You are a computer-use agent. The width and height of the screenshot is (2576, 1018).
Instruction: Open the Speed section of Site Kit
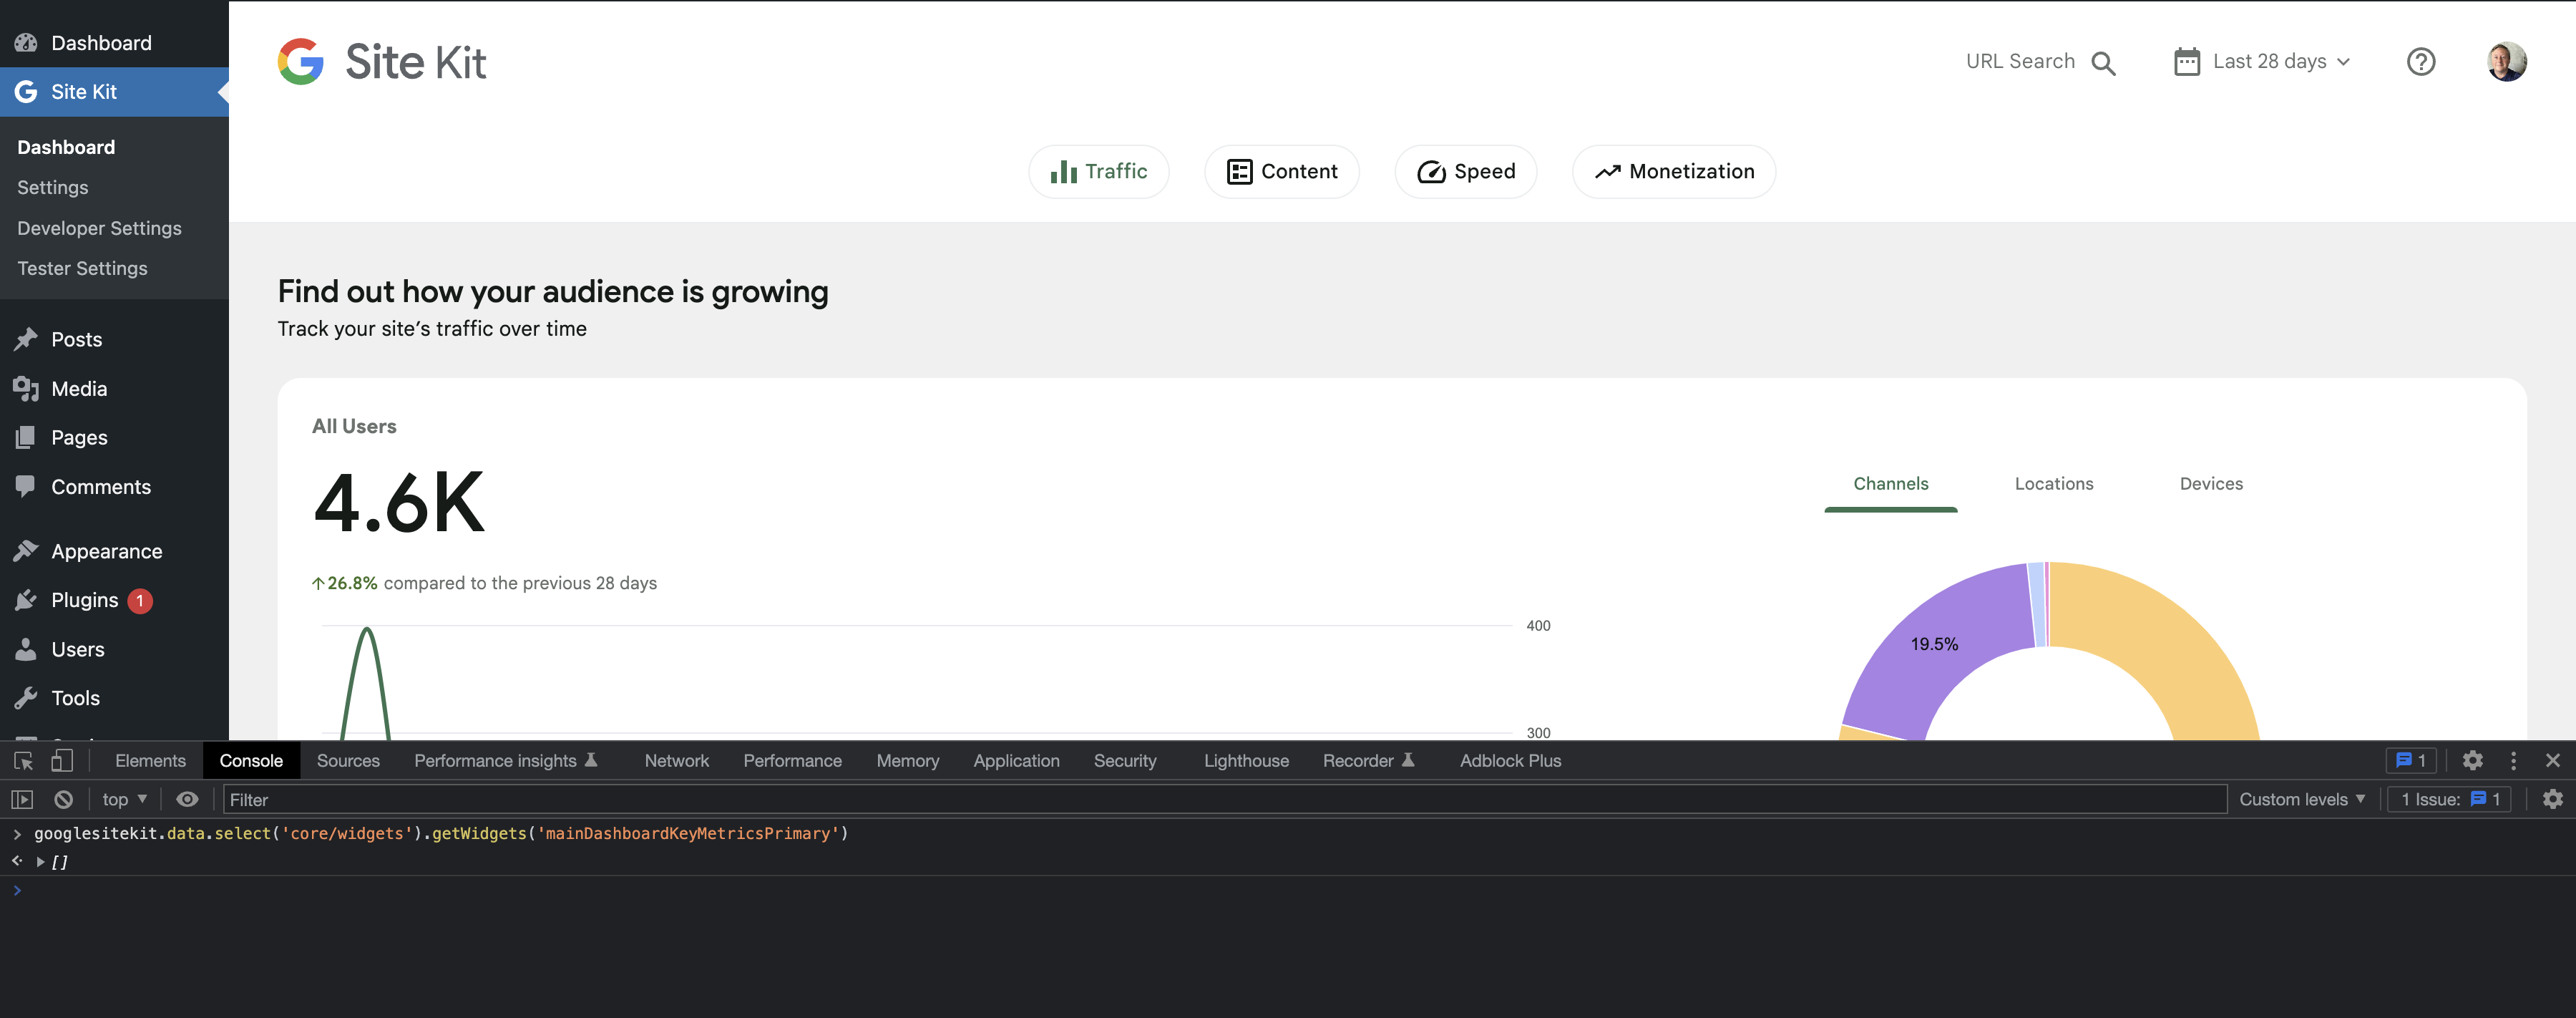pos(1465,171)
